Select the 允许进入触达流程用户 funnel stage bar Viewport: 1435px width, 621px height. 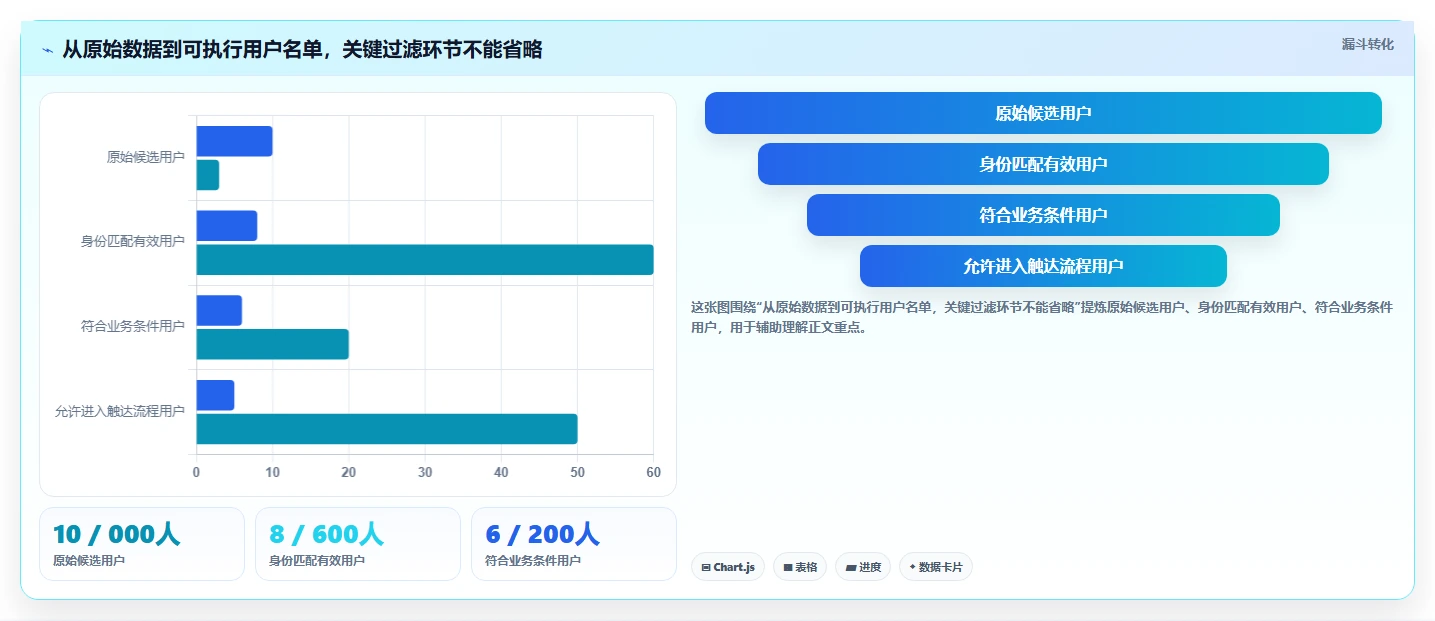(1043, 266)
